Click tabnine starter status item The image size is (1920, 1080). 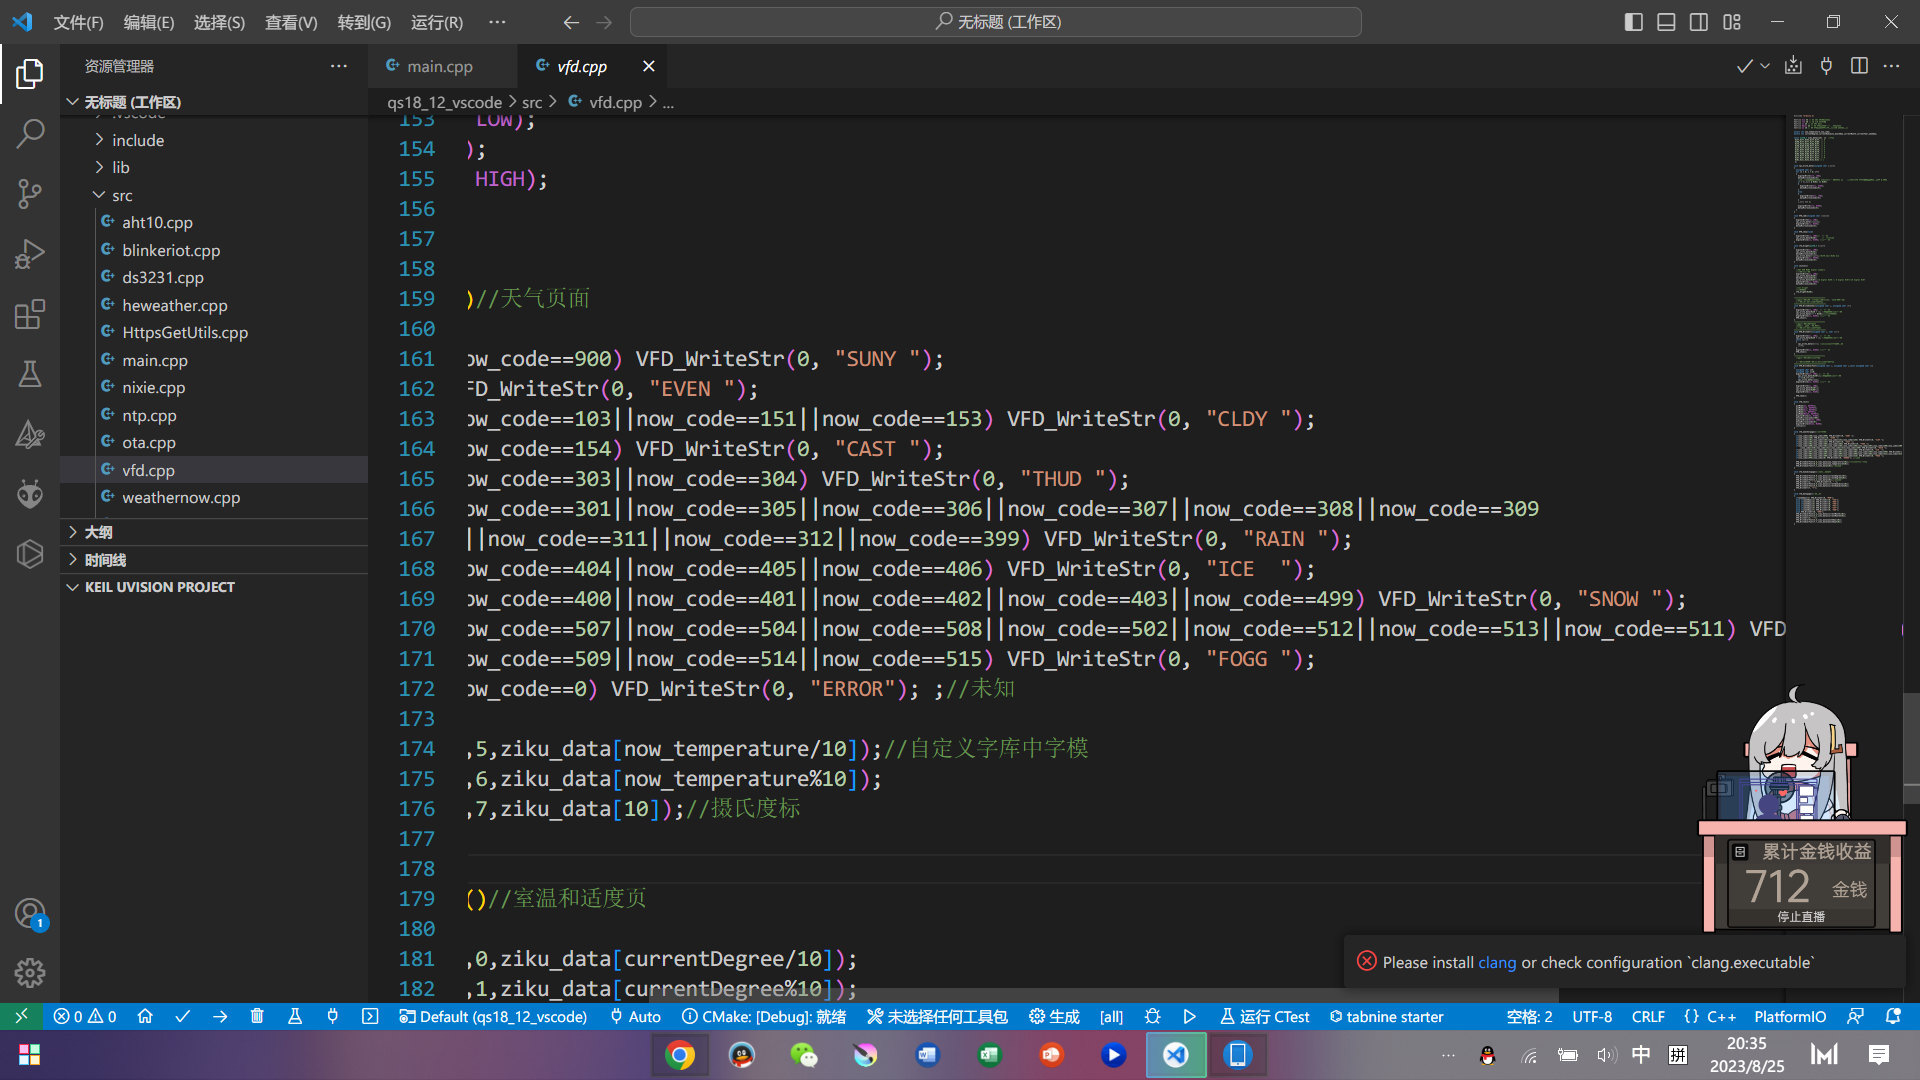pyautogui.click(x=1386, y=1016)
